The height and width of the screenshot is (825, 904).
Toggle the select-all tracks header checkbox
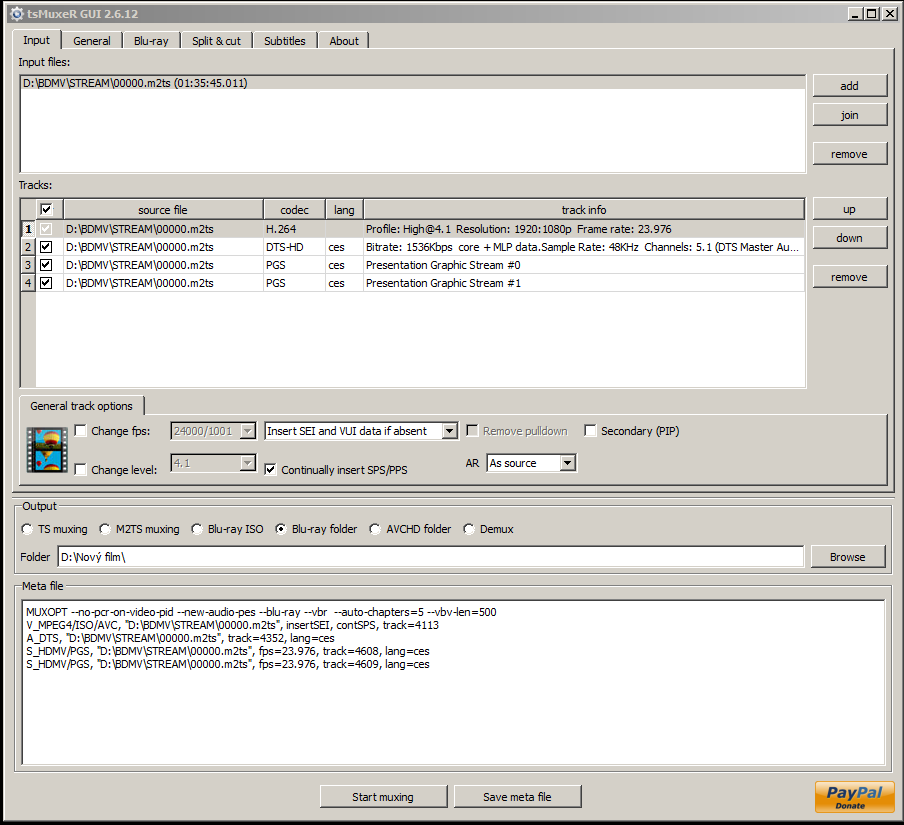point(46,209)
